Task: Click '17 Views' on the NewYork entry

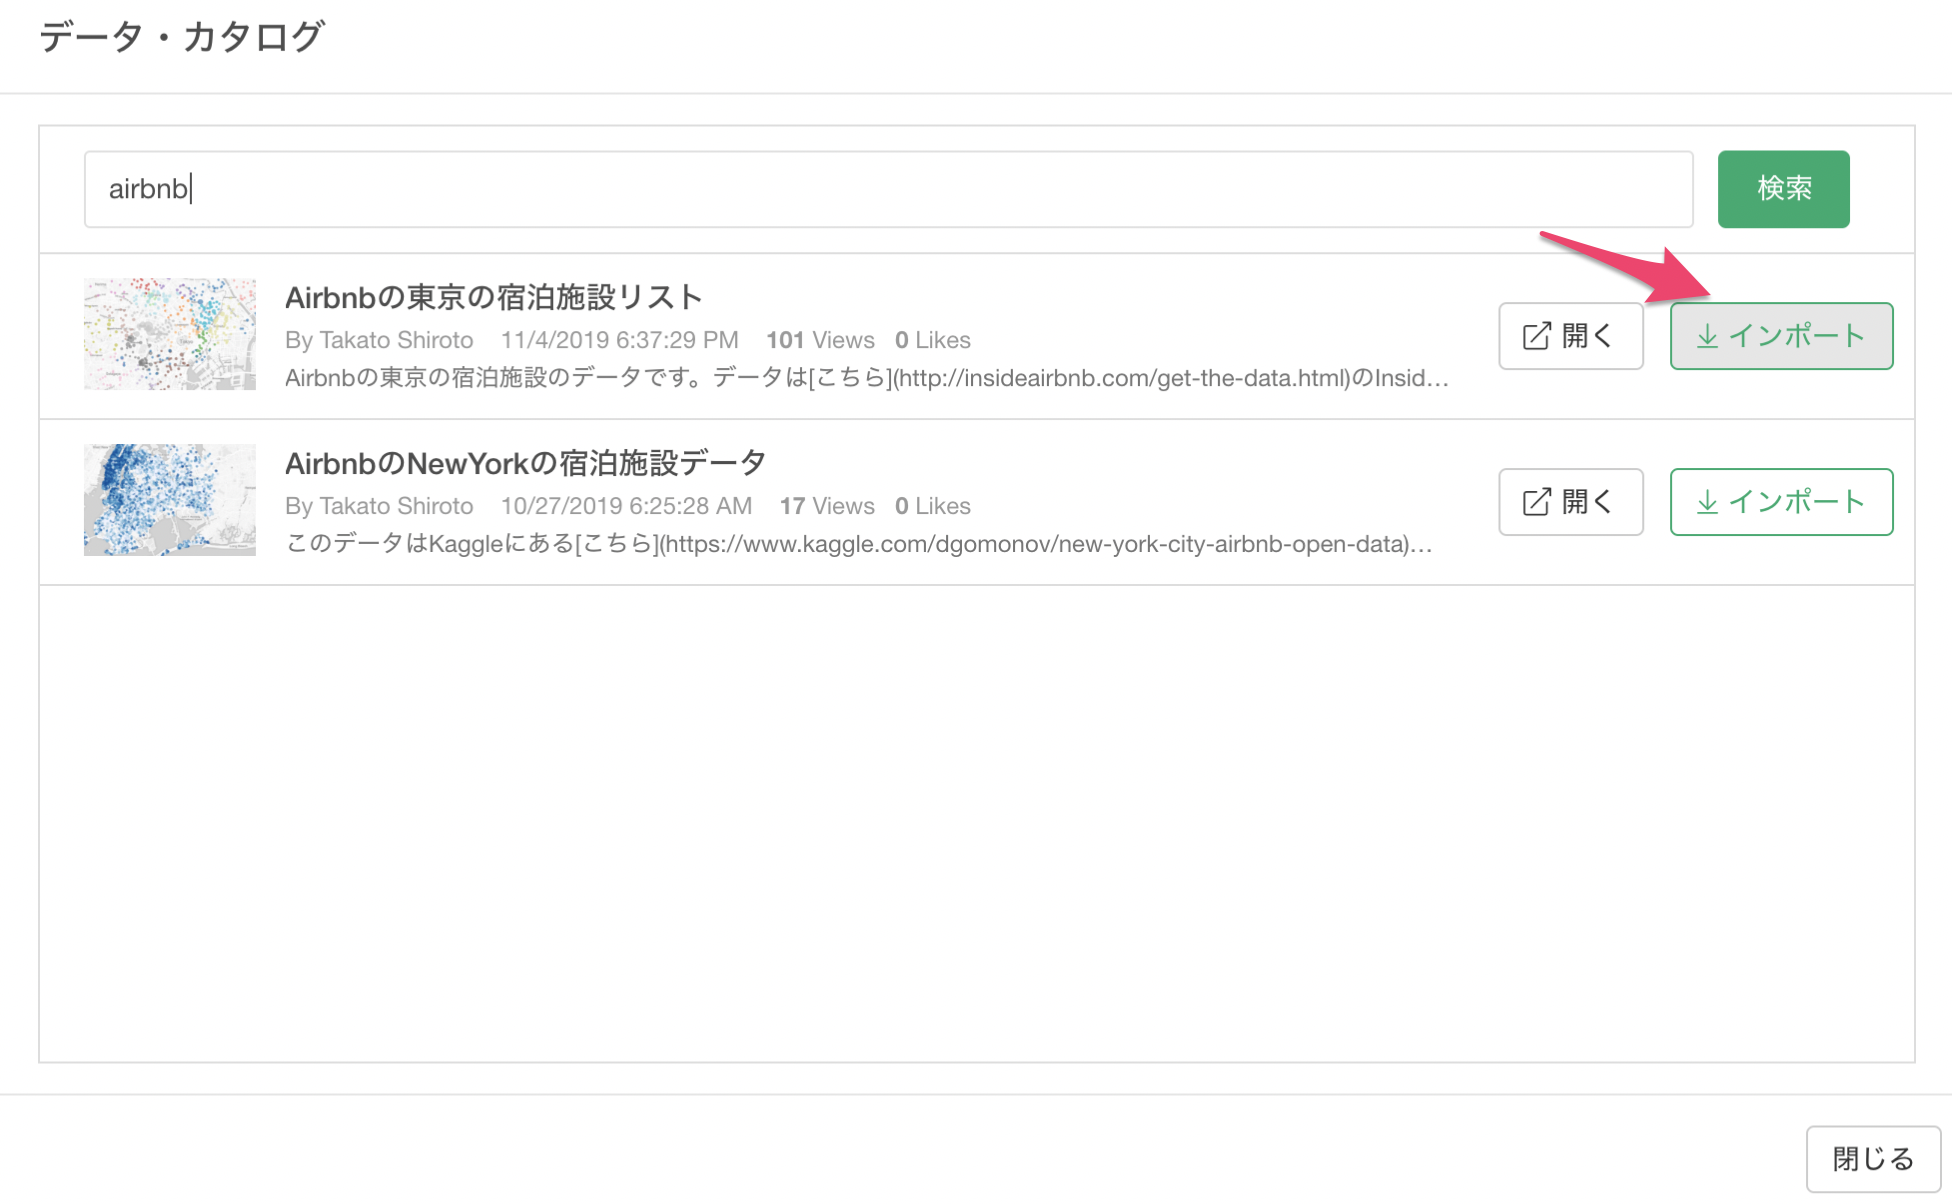Action: (827, 506)
